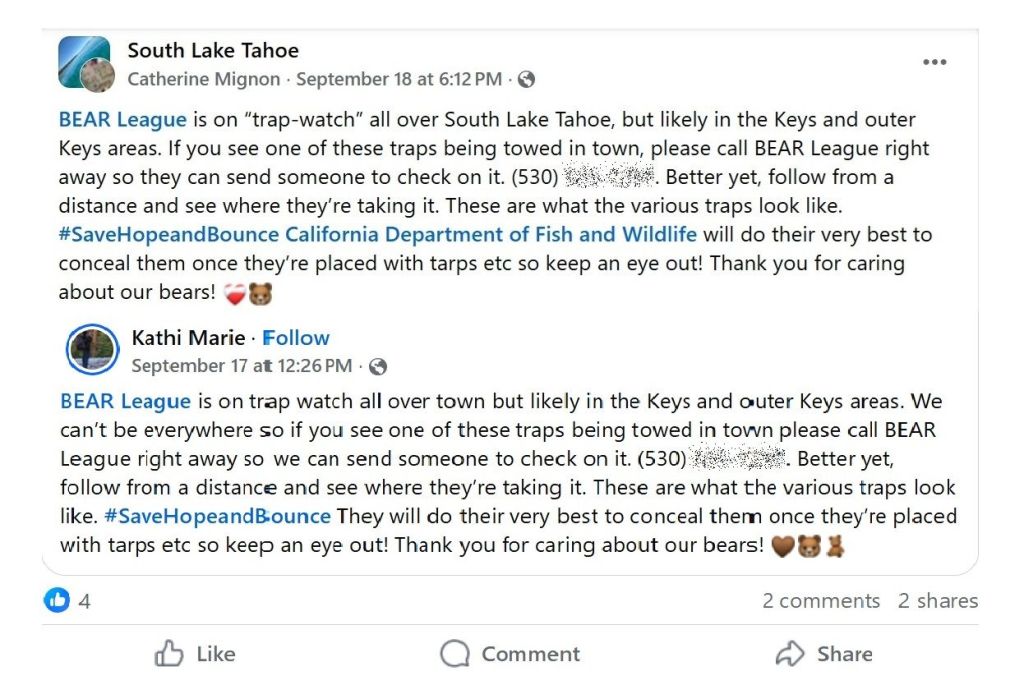This screenshot has width=1024, height=685.
Task: Click the globe privacy icon beside September 17
Action: [x=378, y=366]
